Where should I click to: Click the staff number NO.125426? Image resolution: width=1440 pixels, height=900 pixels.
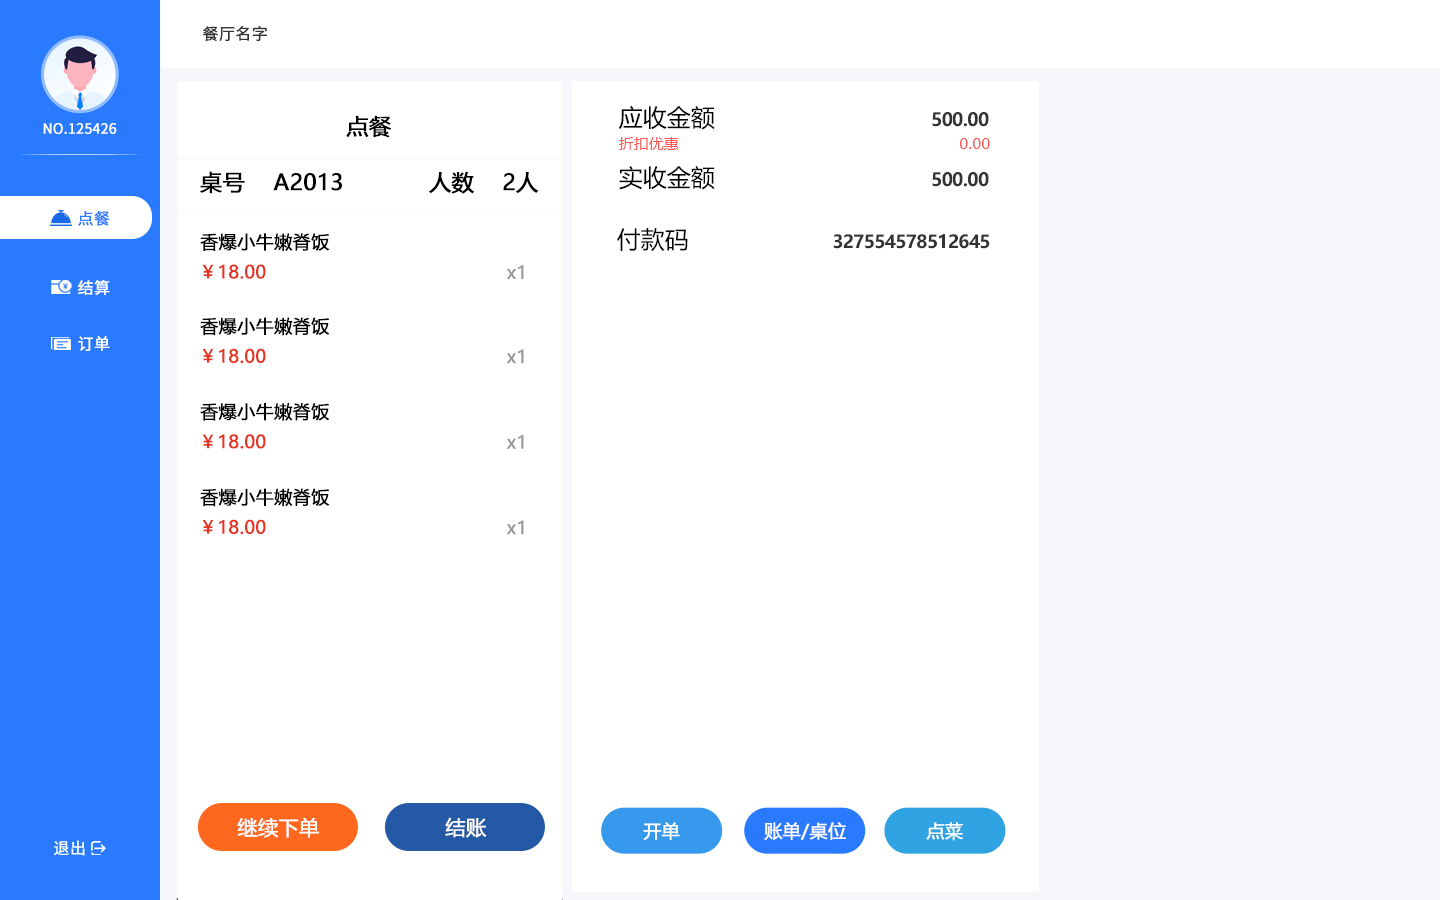(x=80, y=129)
